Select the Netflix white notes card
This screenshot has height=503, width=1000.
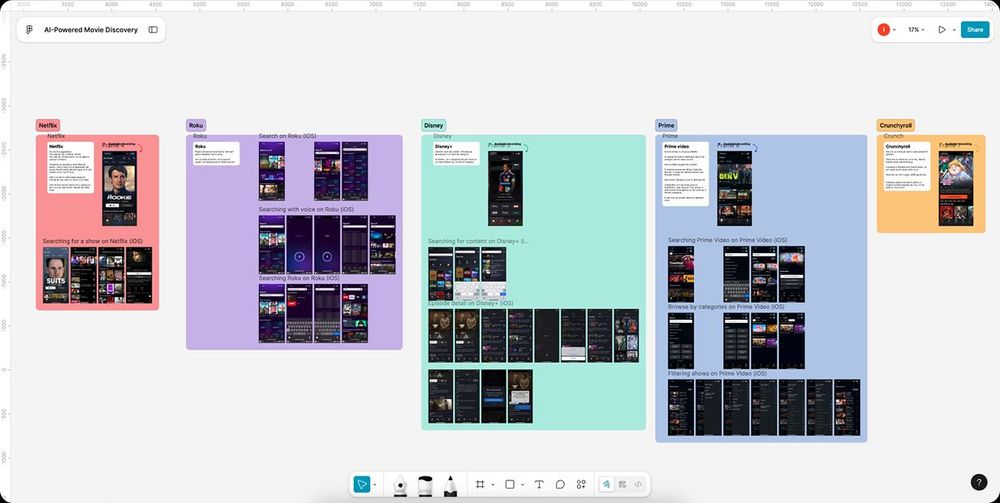(x=70, y=168)
